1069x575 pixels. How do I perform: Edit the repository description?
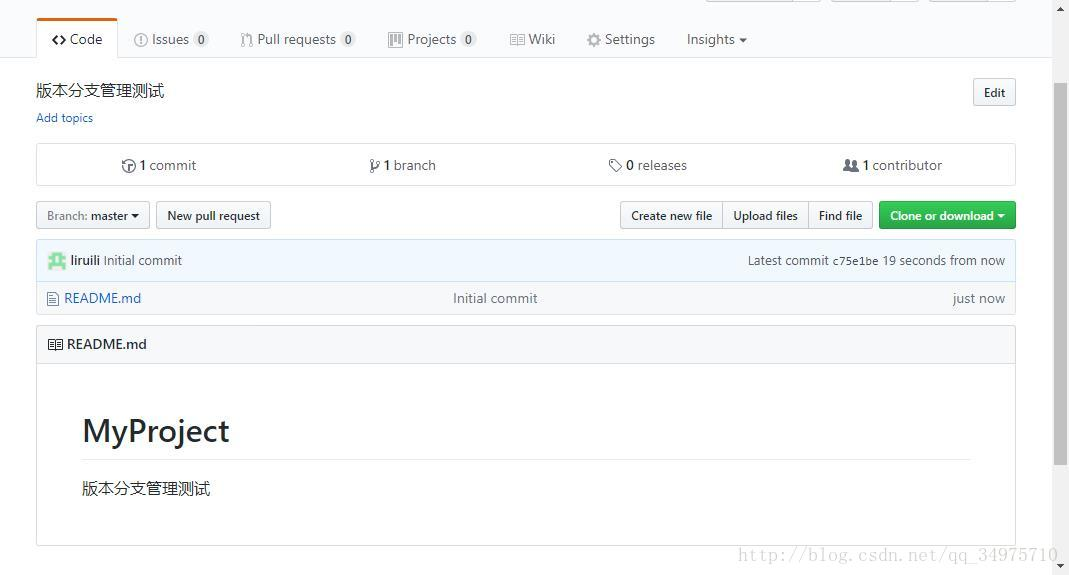994,93
